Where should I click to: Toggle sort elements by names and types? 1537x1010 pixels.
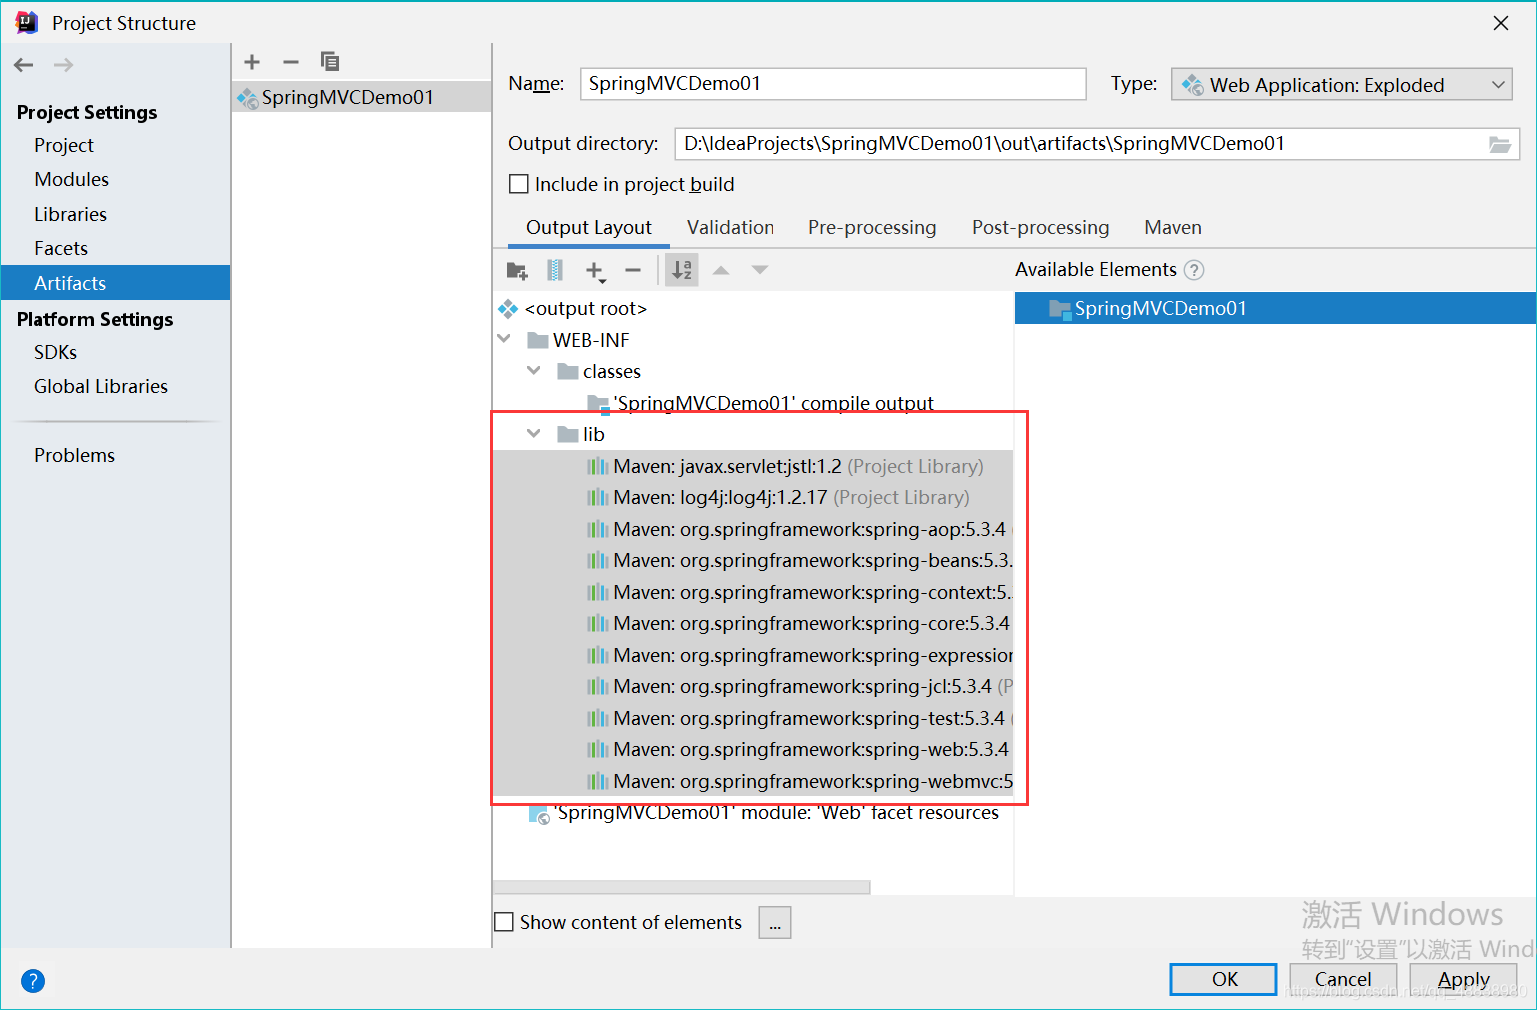tap(682, 270)
